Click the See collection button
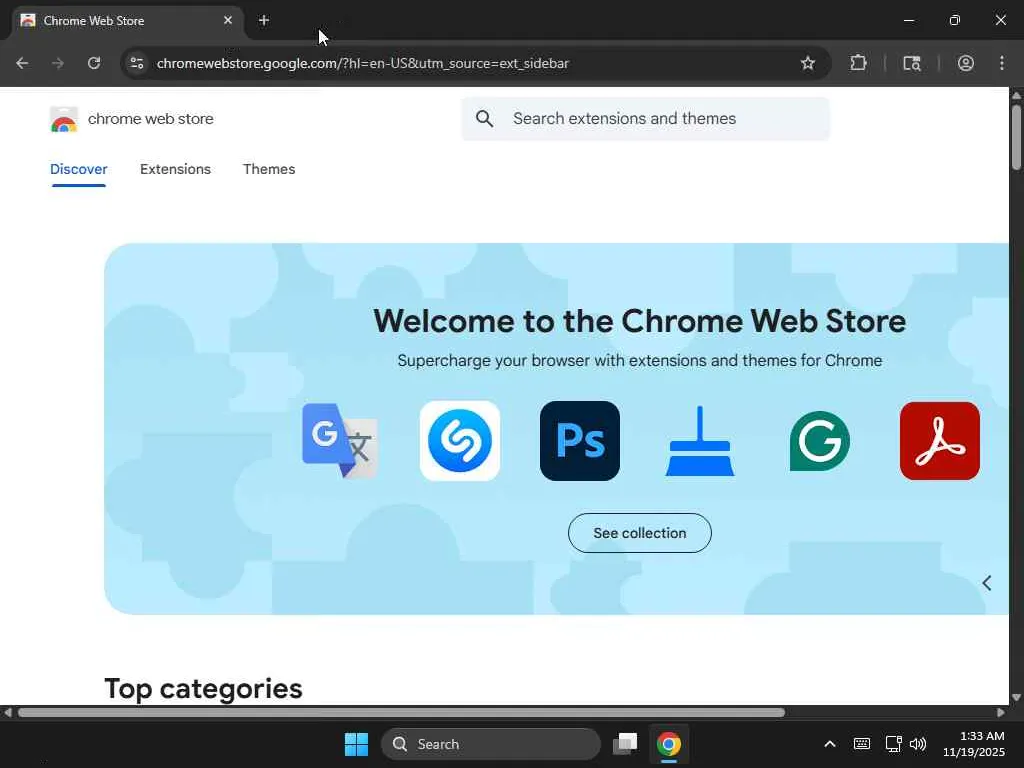This screenshot has width=1024, height=768. [639, 533]
